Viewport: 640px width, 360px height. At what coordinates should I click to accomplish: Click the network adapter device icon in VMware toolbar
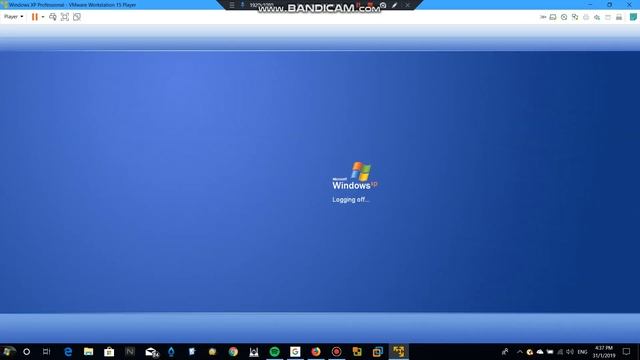click(575, 17)
